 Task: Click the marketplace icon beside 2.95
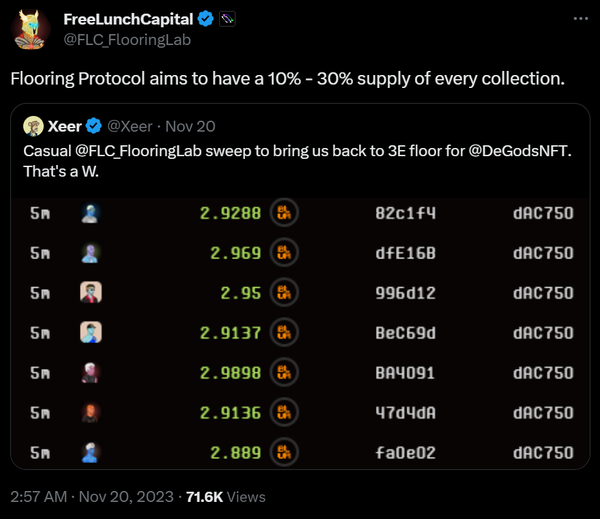tap(286, 292)
